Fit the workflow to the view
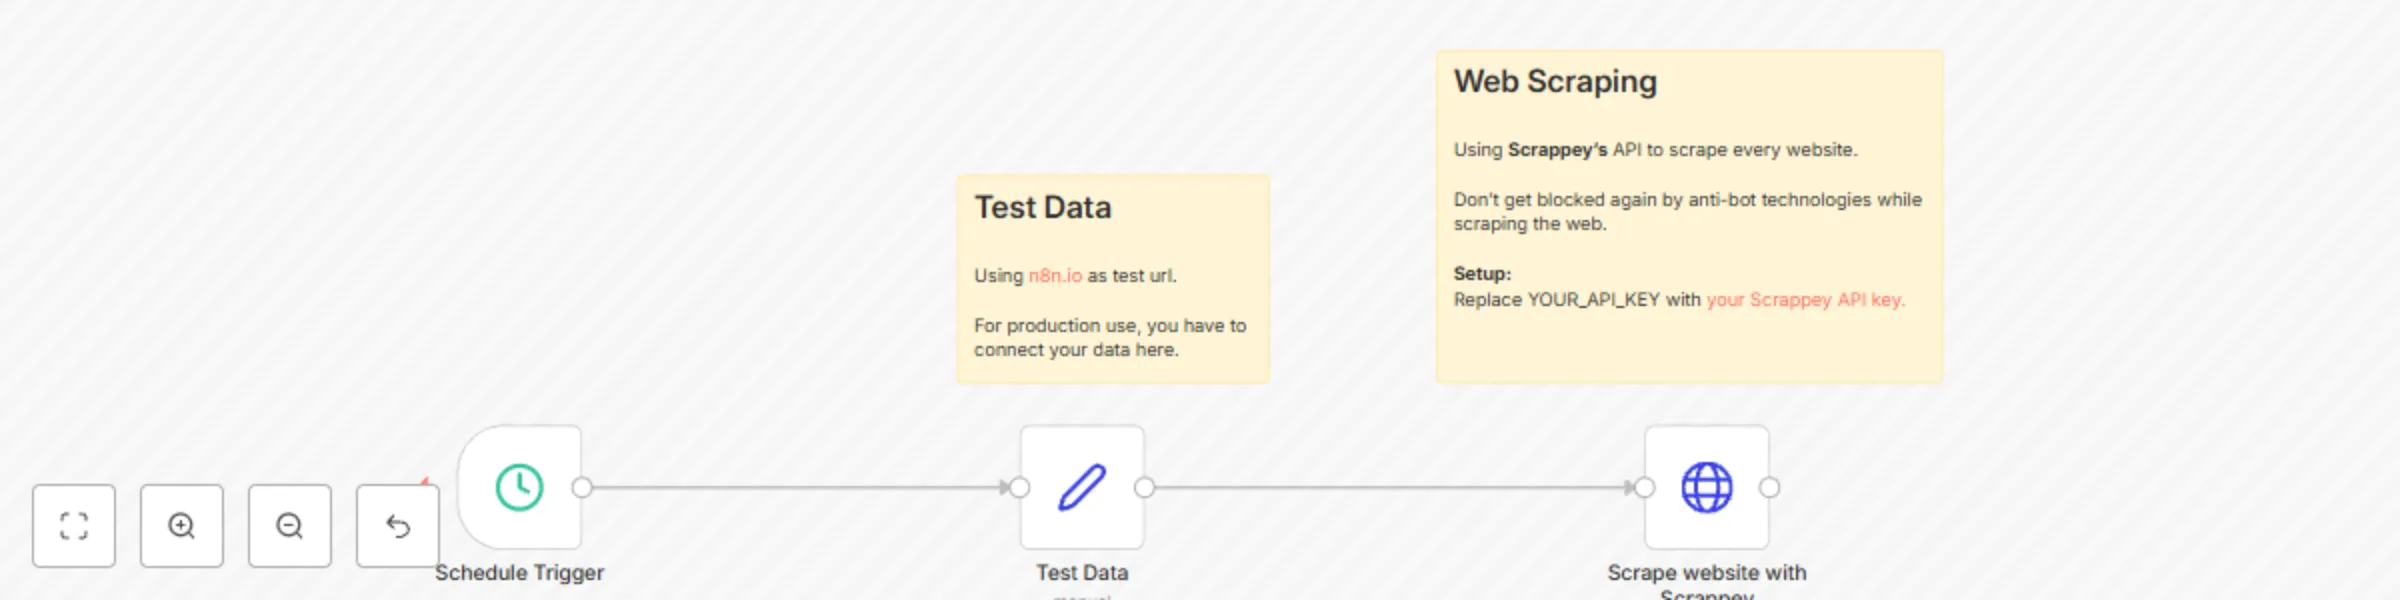This screenshot has height=600, width=2400. coord(74,525)
